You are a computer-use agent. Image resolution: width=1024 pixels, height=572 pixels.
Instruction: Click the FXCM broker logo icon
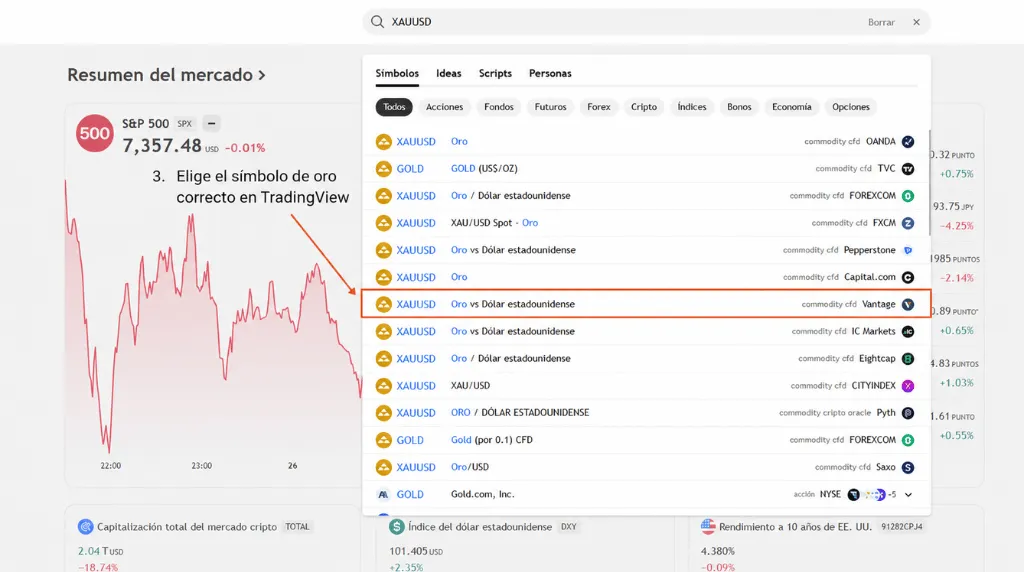click(908, 223)
